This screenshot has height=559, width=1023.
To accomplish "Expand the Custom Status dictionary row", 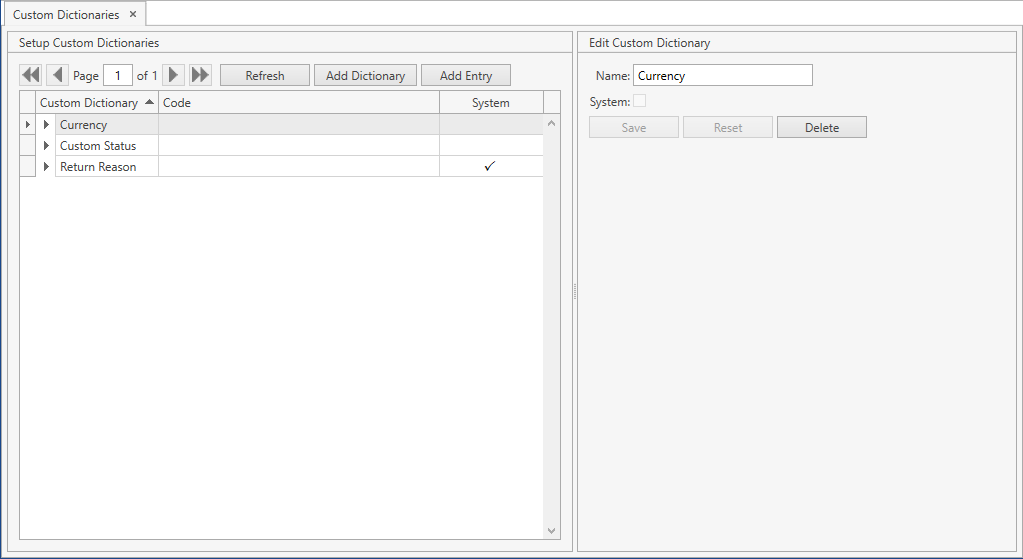I will click(x=46, y=145).
